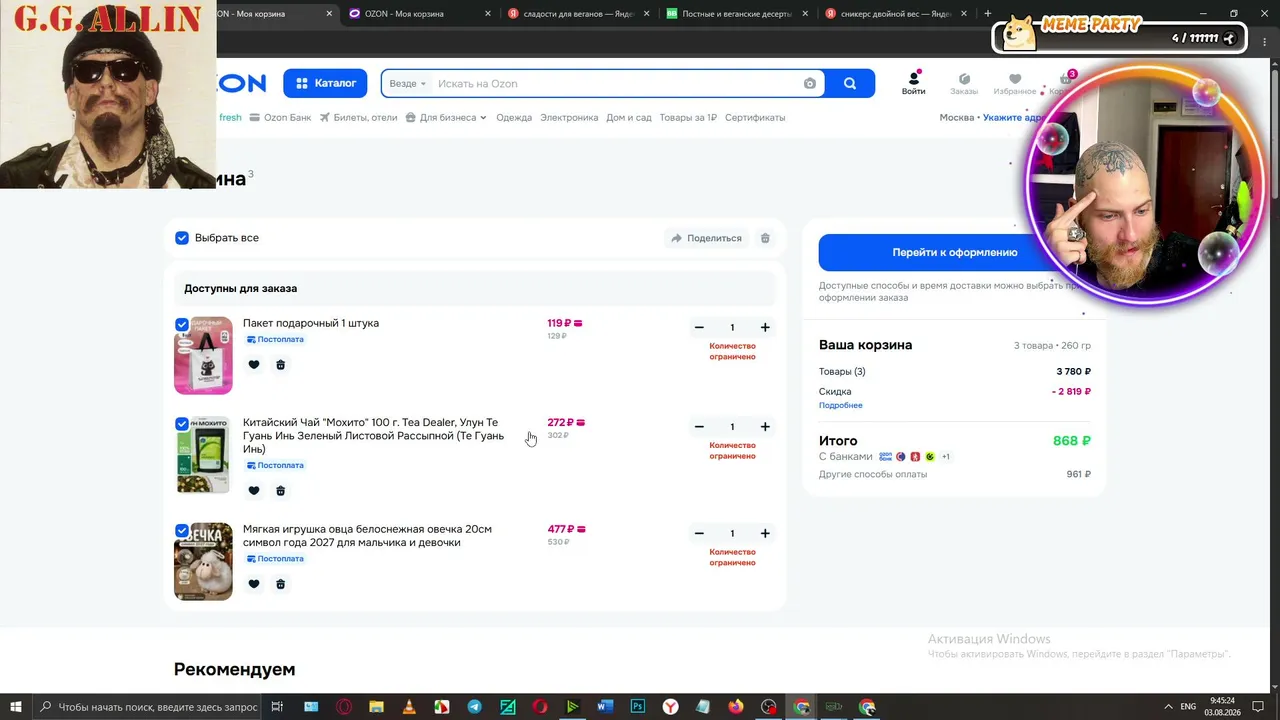
Task: Switch the ENG keyboard language indicator
Action: click(x=1188, y=707)
